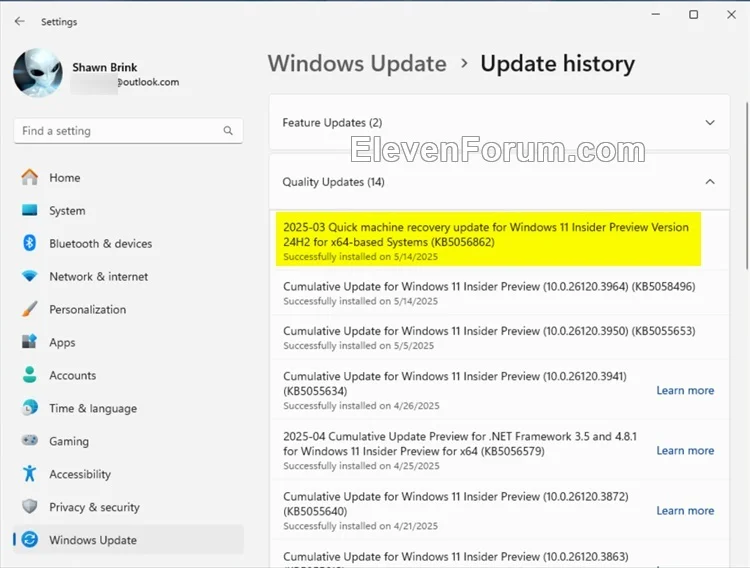Open the Home settings page
750x568 pixels.
pos(128,178)
